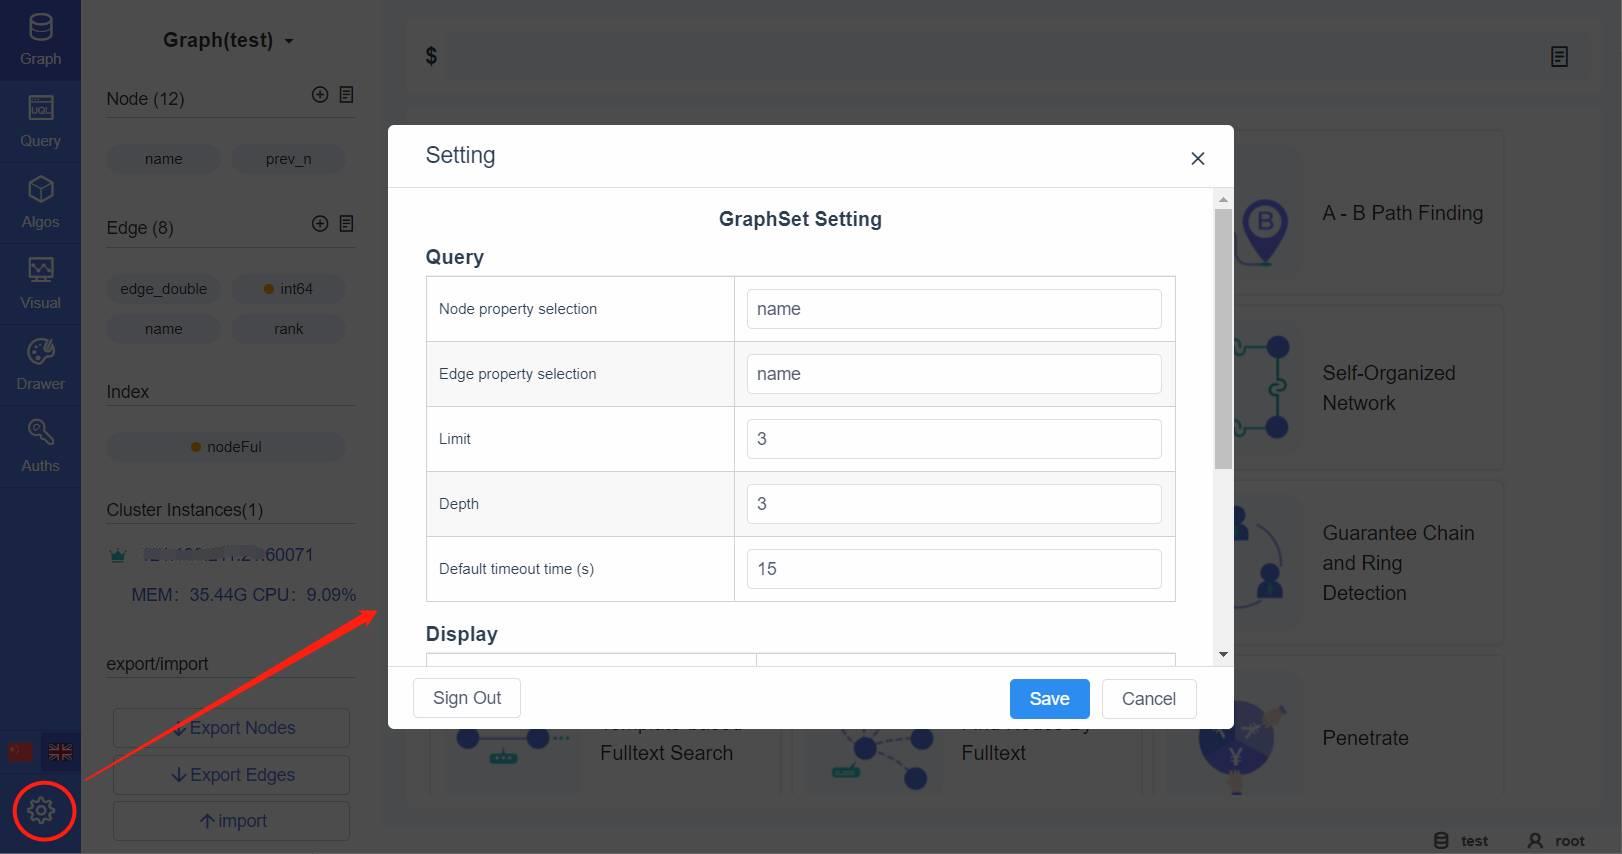This screenshot has height=854, width=1622.
Task: Switch language with the UK flag
Action: [x=60, y=752]
